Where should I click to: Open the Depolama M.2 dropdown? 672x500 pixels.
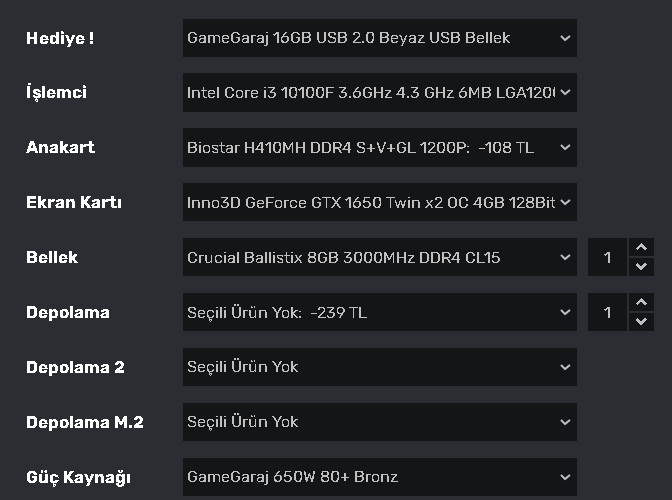pos(370,422)
